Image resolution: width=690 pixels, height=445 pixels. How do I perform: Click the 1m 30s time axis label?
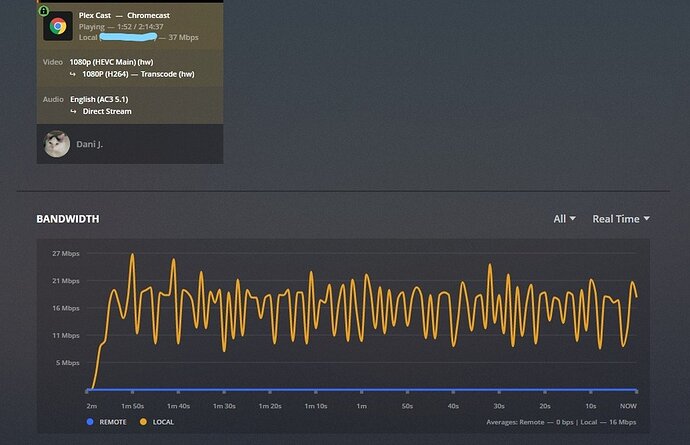tap(224, 406)
